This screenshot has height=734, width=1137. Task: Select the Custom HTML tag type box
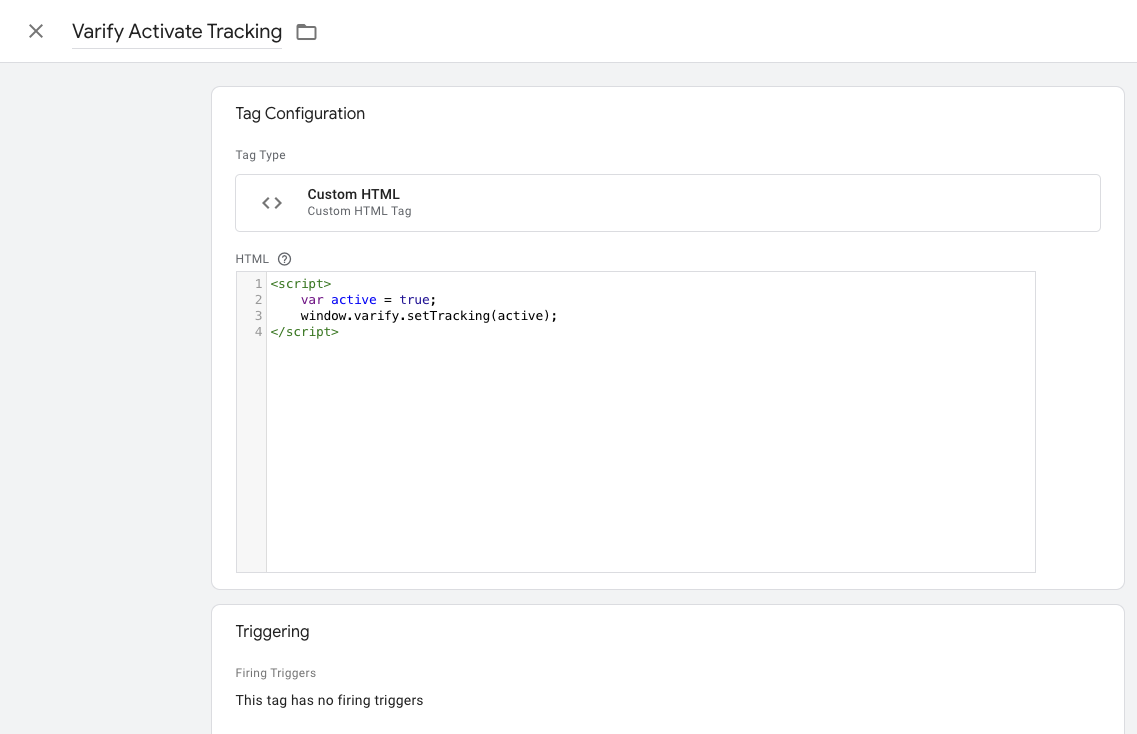[667, 203]
